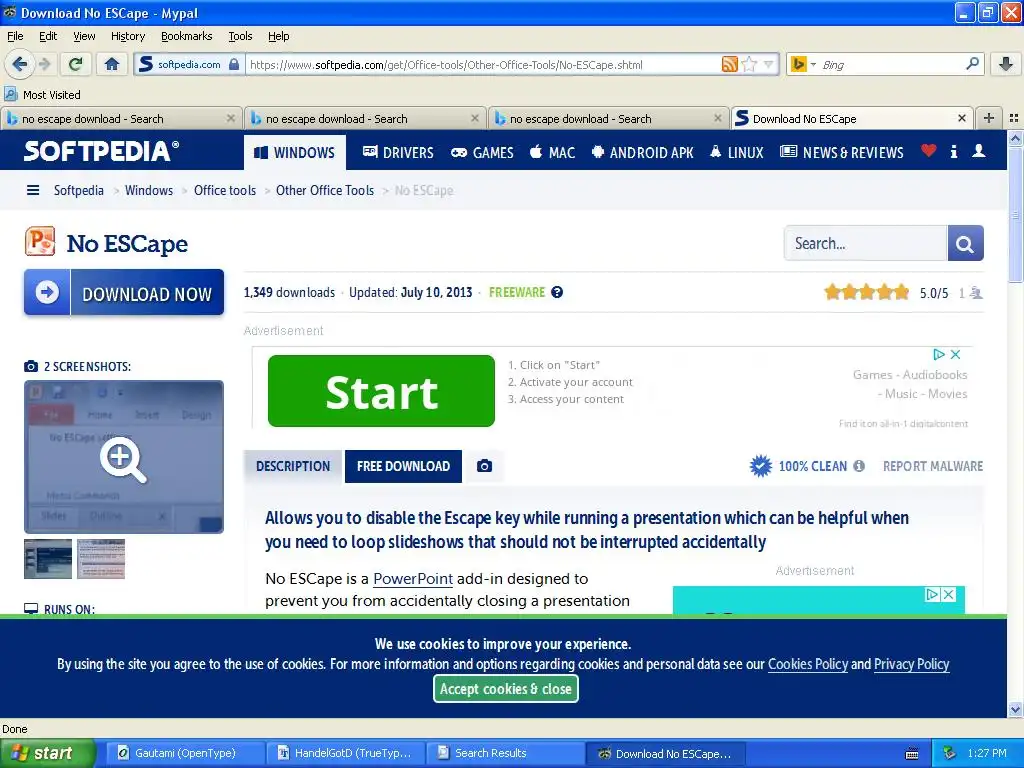Image resolution: width=1024 pixels, height=768 pixels.
Task: Click the user ratings count icon
Action: click(x=975, y=293)
